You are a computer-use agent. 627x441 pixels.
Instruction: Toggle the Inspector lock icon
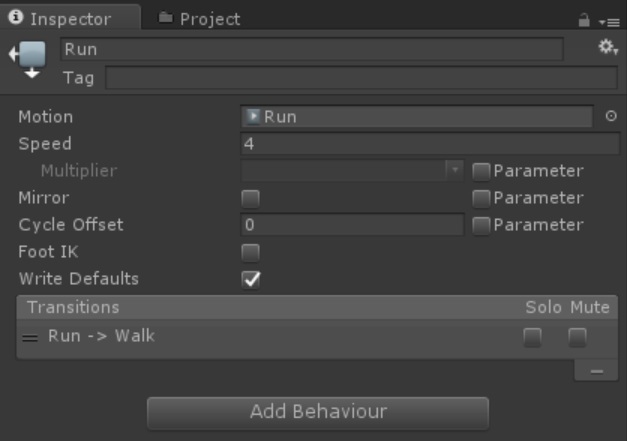click(x=584, y=20)
